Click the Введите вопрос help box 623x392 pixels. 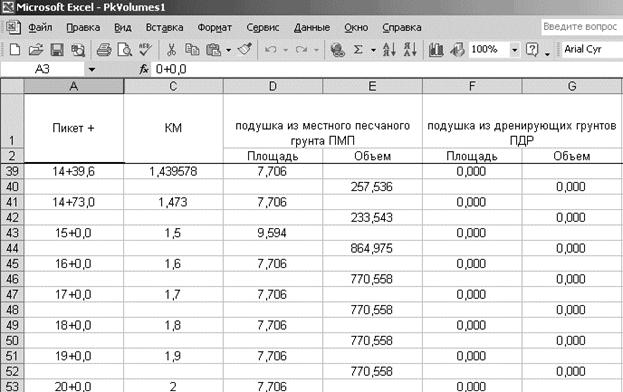pos(582,27)
